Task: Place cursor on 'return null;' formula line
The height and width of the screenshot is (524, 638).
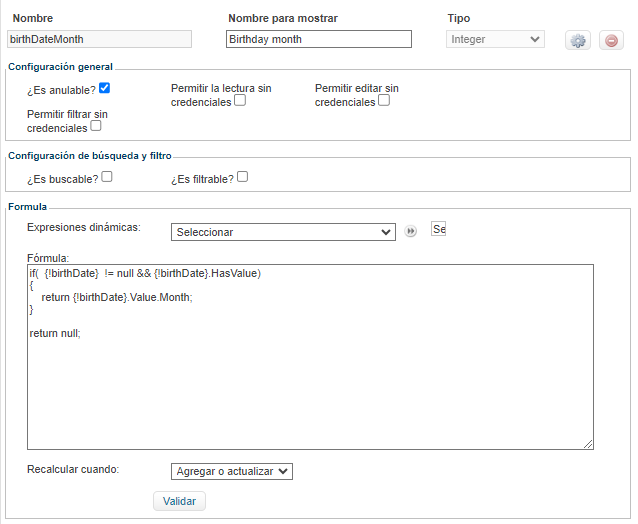Action: (x=55, y=333)
